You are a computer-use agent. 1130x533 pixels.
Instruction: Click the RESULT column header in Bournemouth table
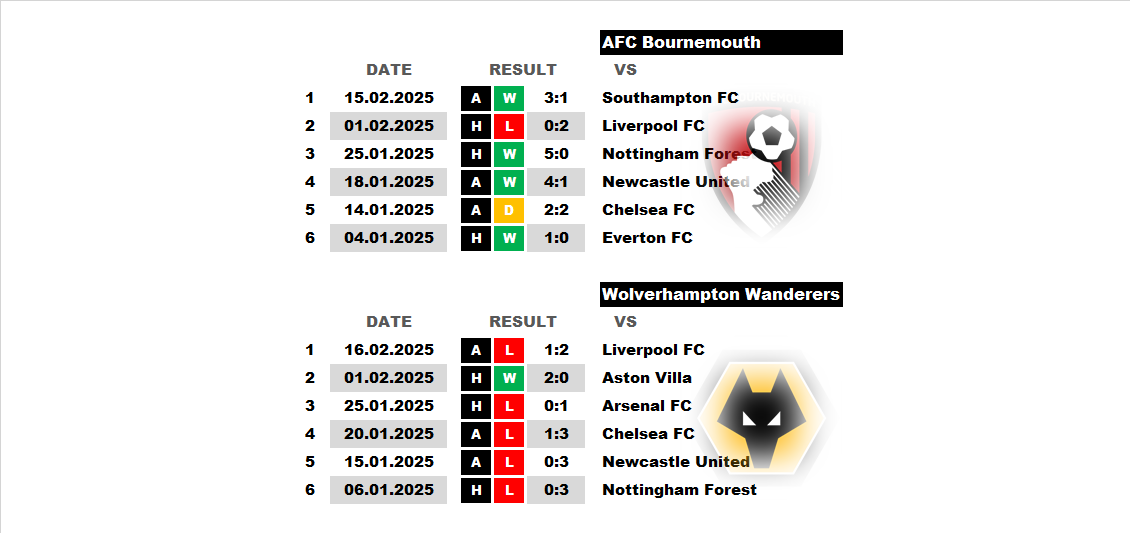[x=522, y=70]
